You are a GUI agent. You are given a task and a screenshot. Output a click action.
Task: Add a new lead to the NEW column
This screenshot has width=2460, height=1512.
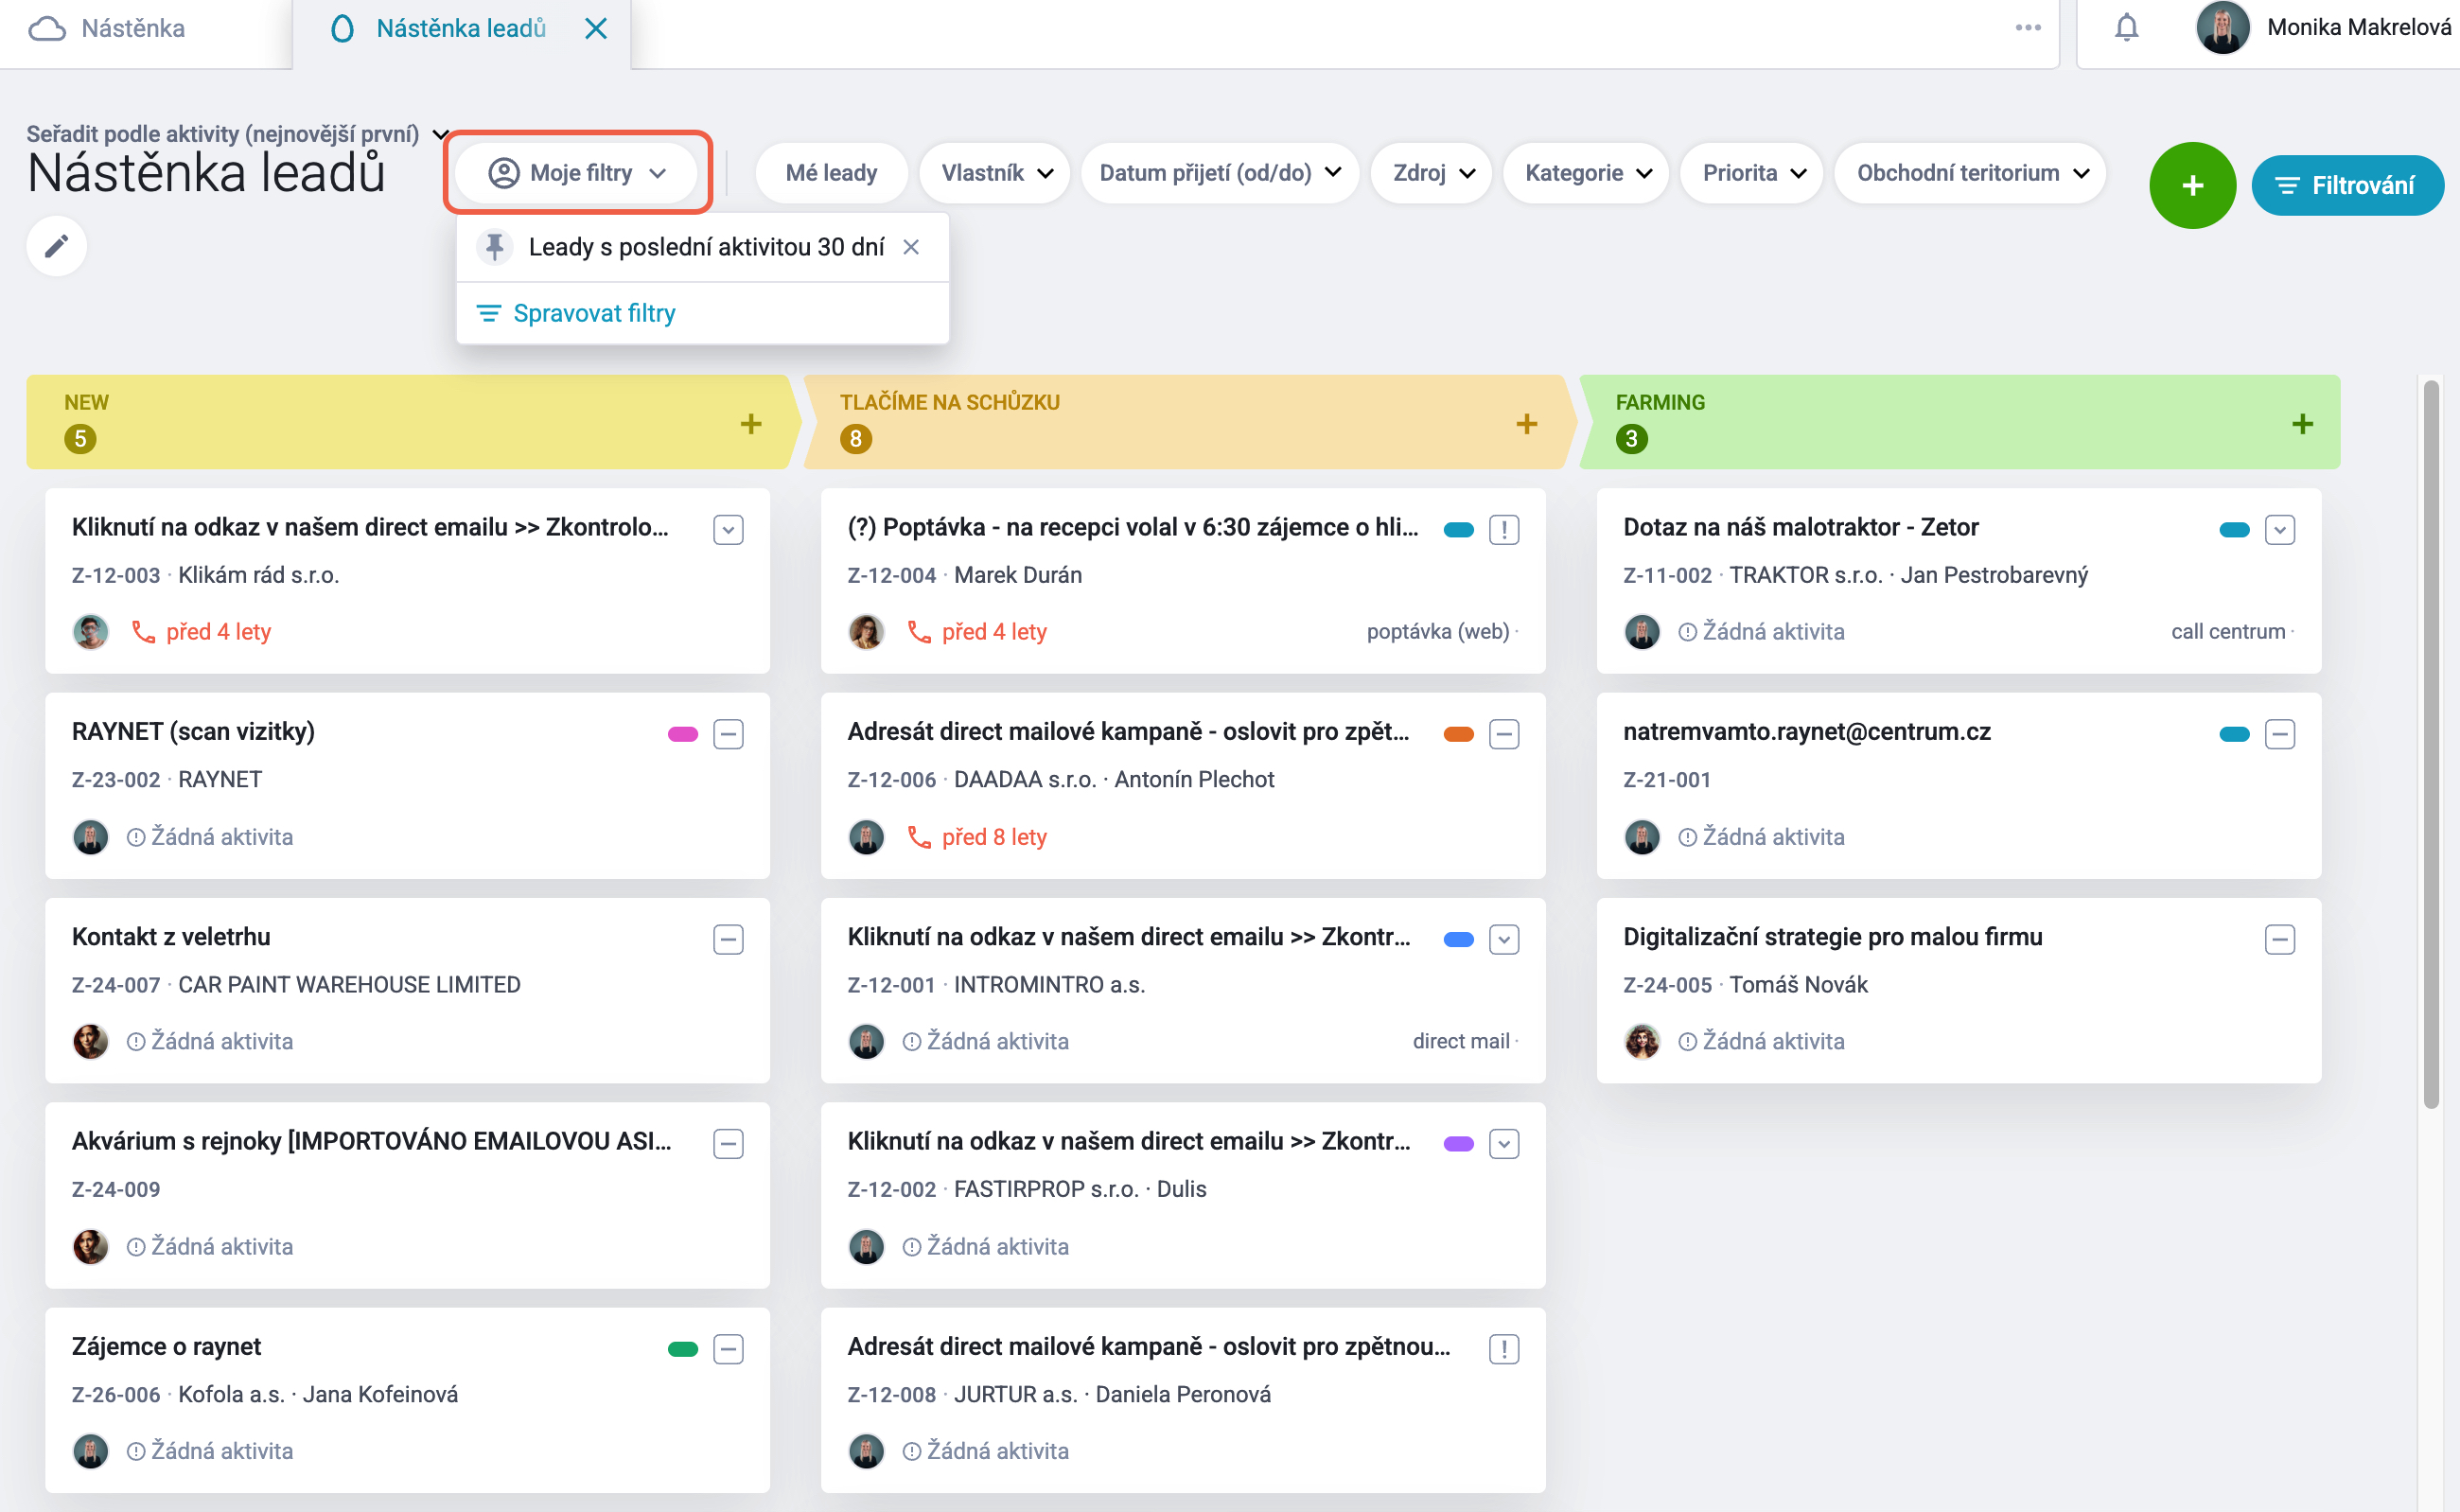click(751, 424)
